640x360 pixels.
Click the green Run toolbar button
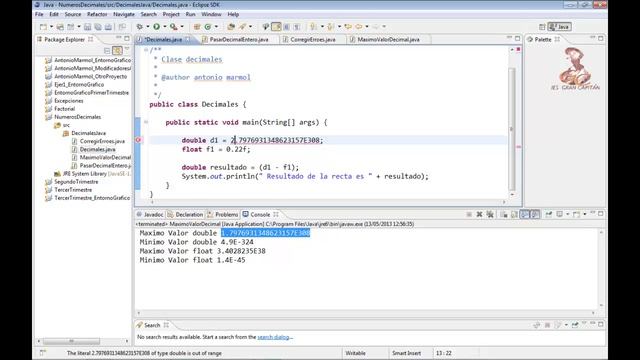(x=156, y=27)
